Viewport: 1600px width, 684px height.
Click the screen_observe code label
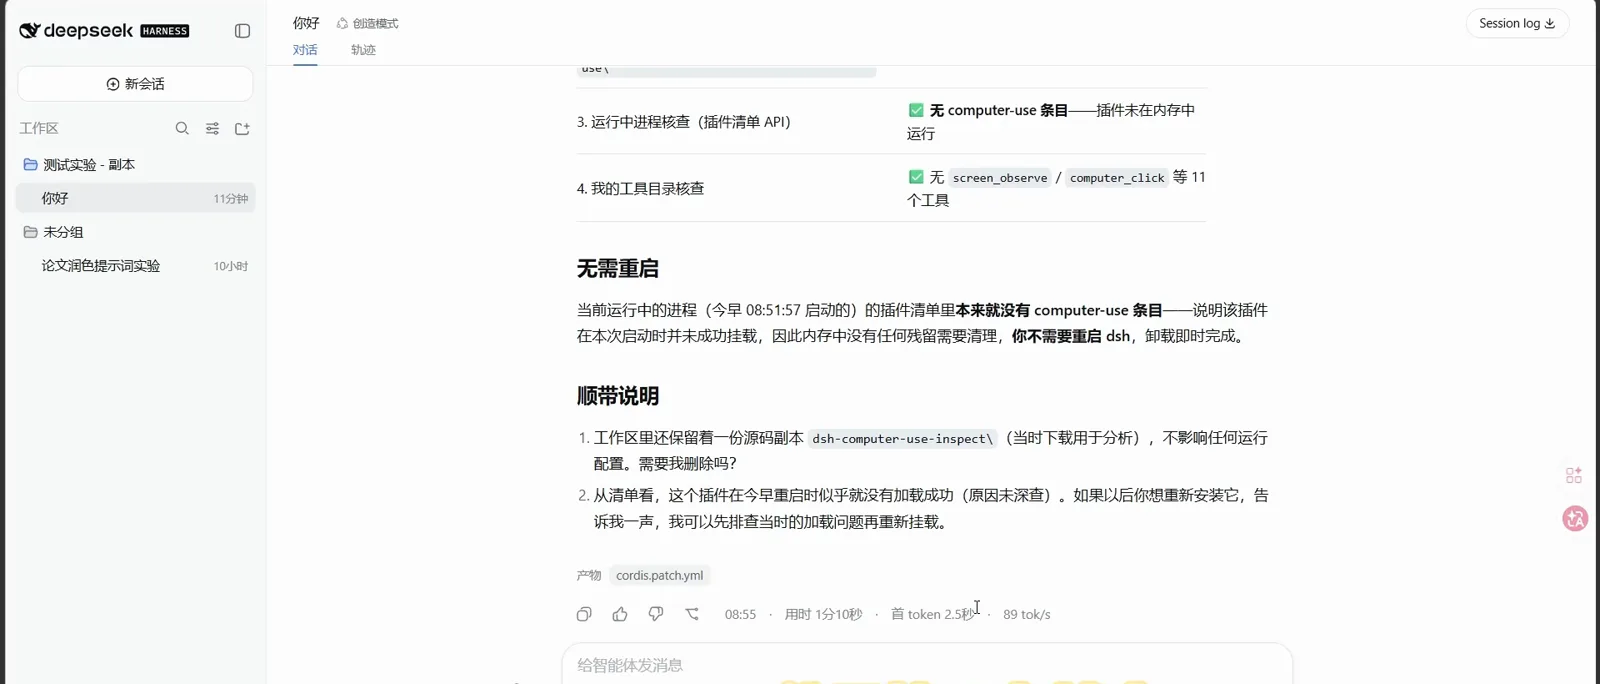pos(1000,178)
